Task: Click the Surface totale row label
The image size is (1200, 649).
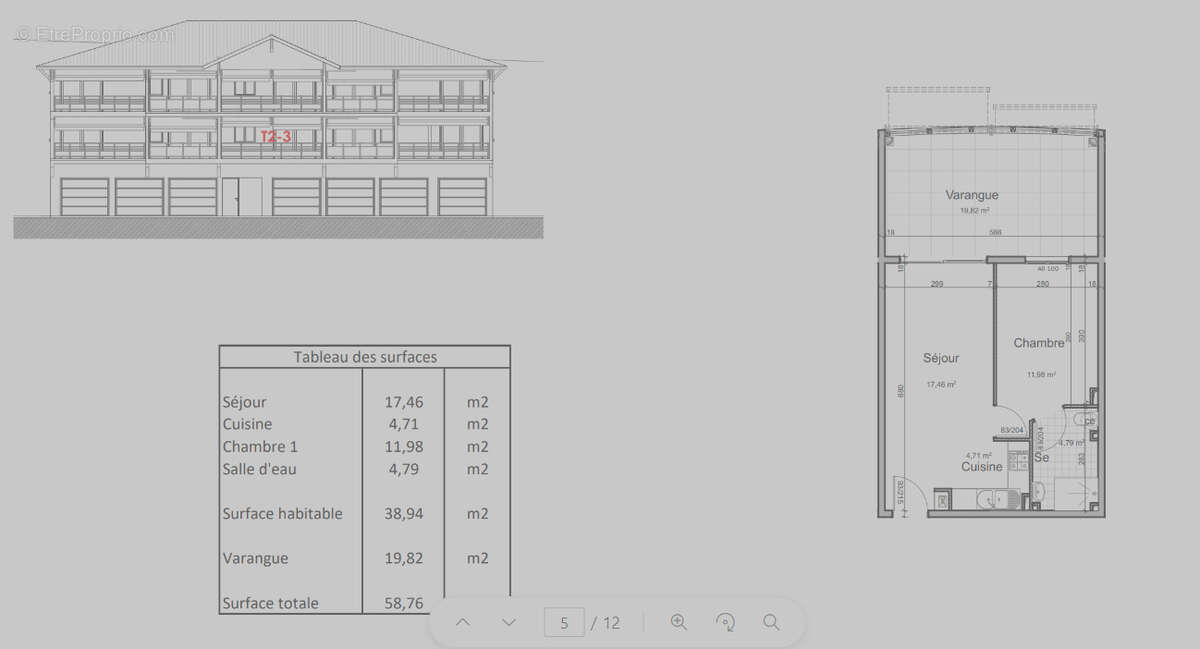Action: tap(270, 603)
